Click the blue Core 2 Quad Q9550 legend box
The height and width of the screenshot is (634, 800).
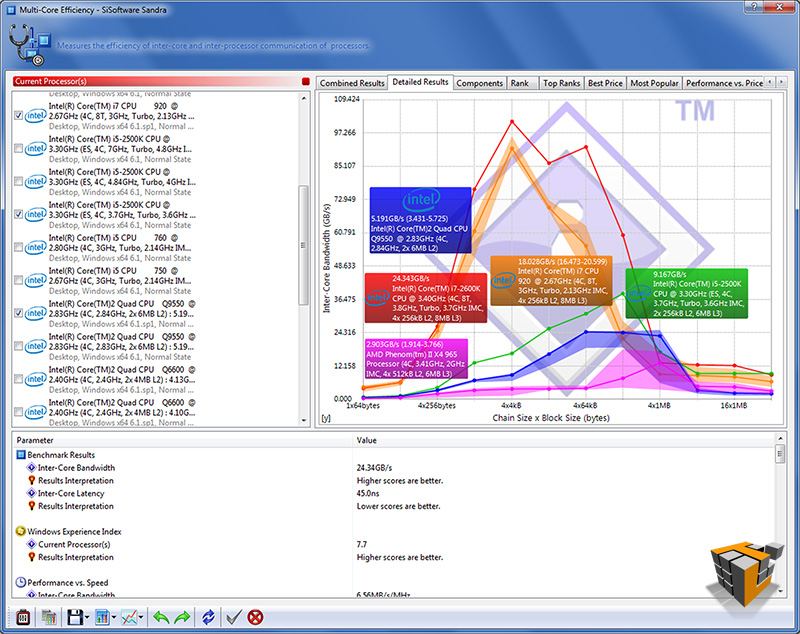[x=420, y=220]
